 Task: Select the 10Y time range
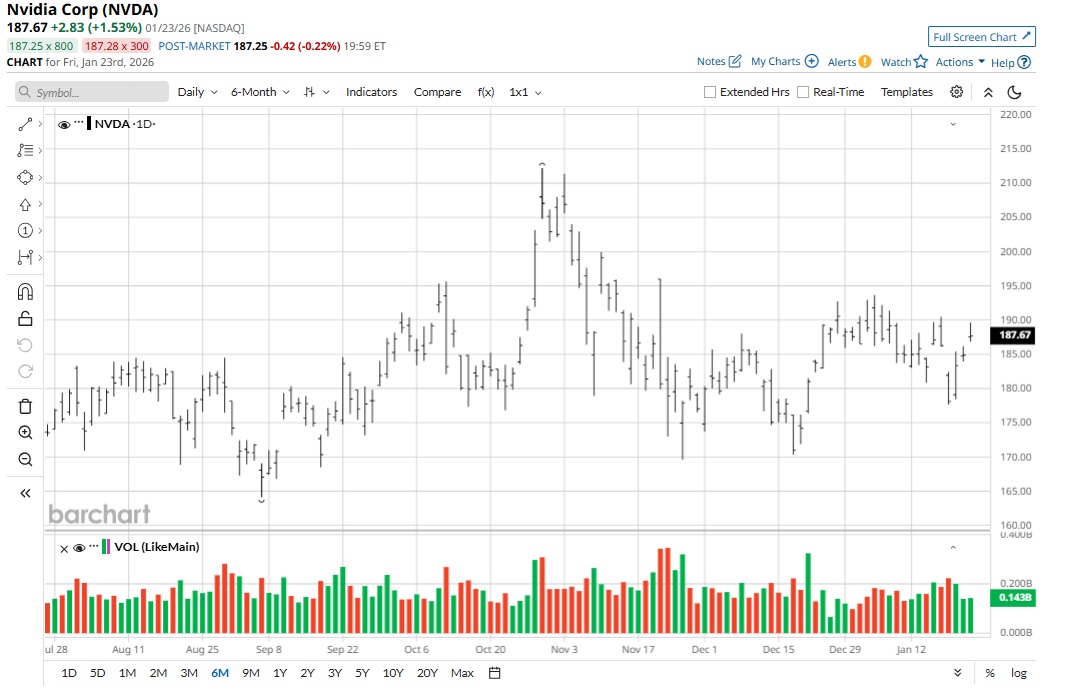tap(393, 673)
